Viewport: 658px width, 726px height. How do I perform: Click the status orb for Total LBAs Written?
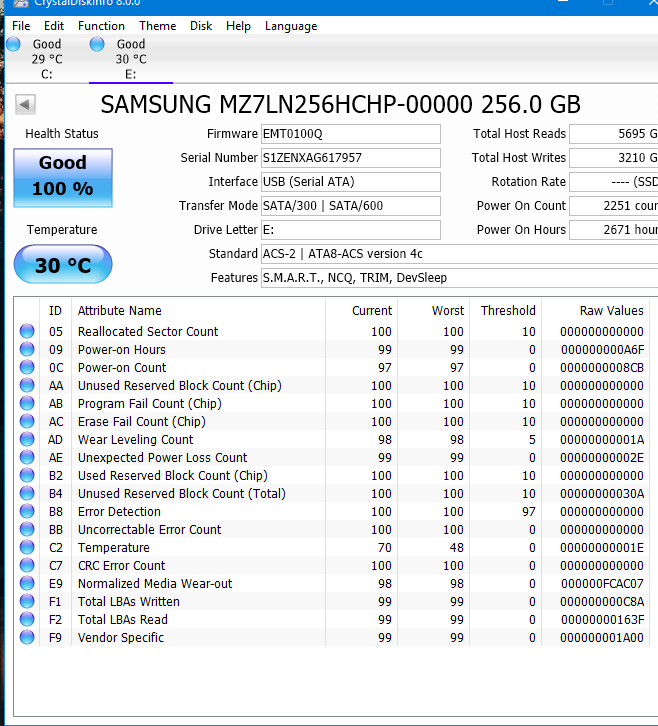(x=27, y=601)
